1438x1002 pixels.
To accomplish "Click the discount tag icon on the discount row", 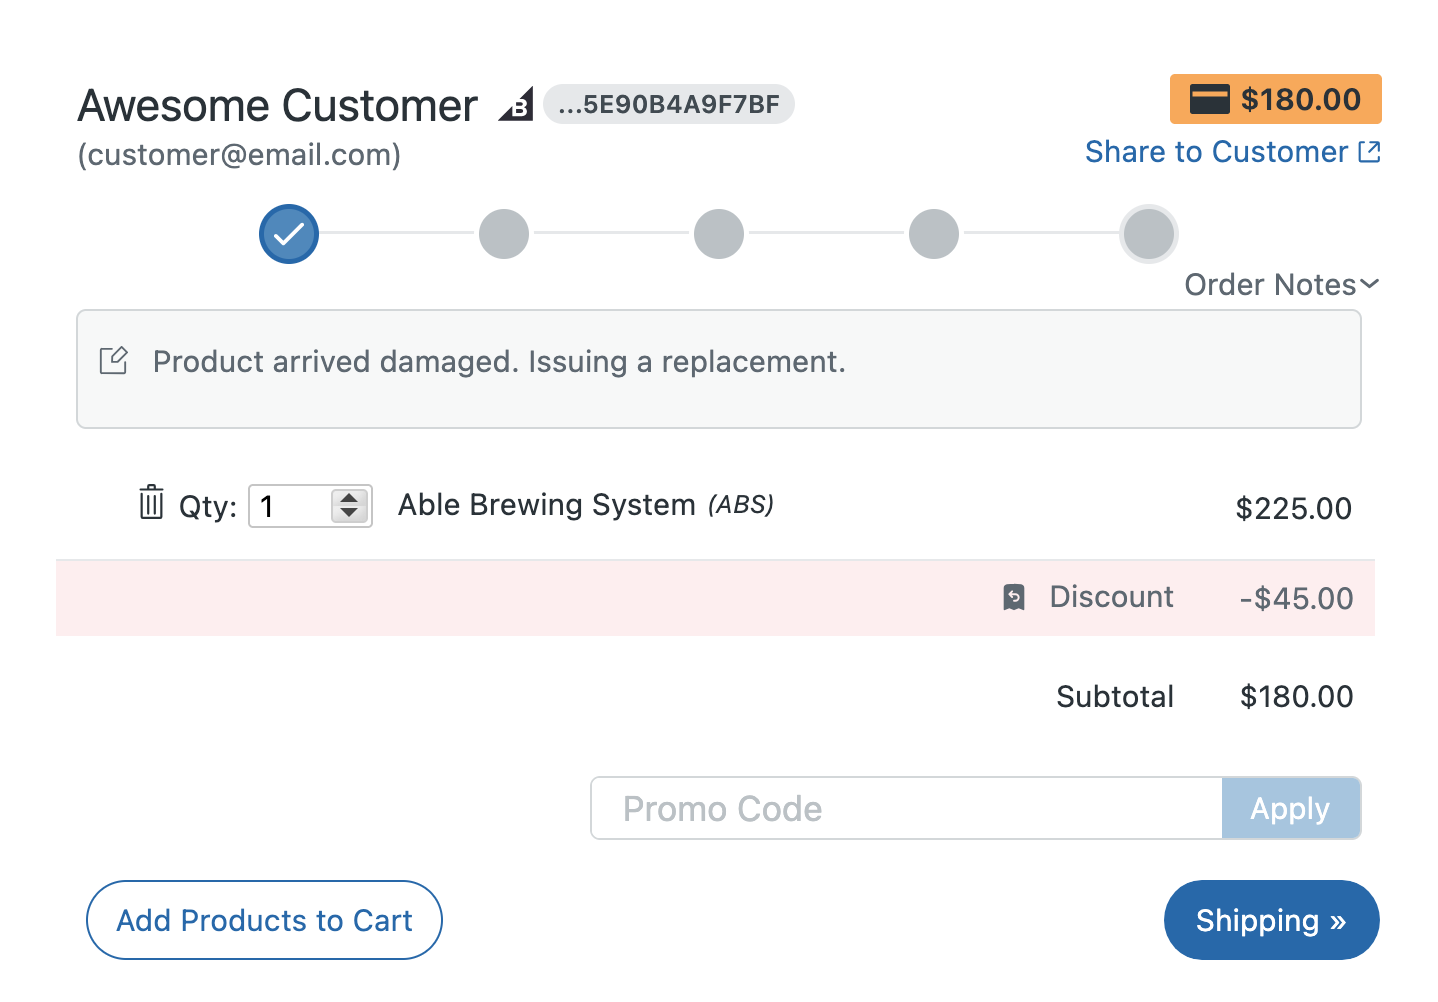I will (1014, 597).
